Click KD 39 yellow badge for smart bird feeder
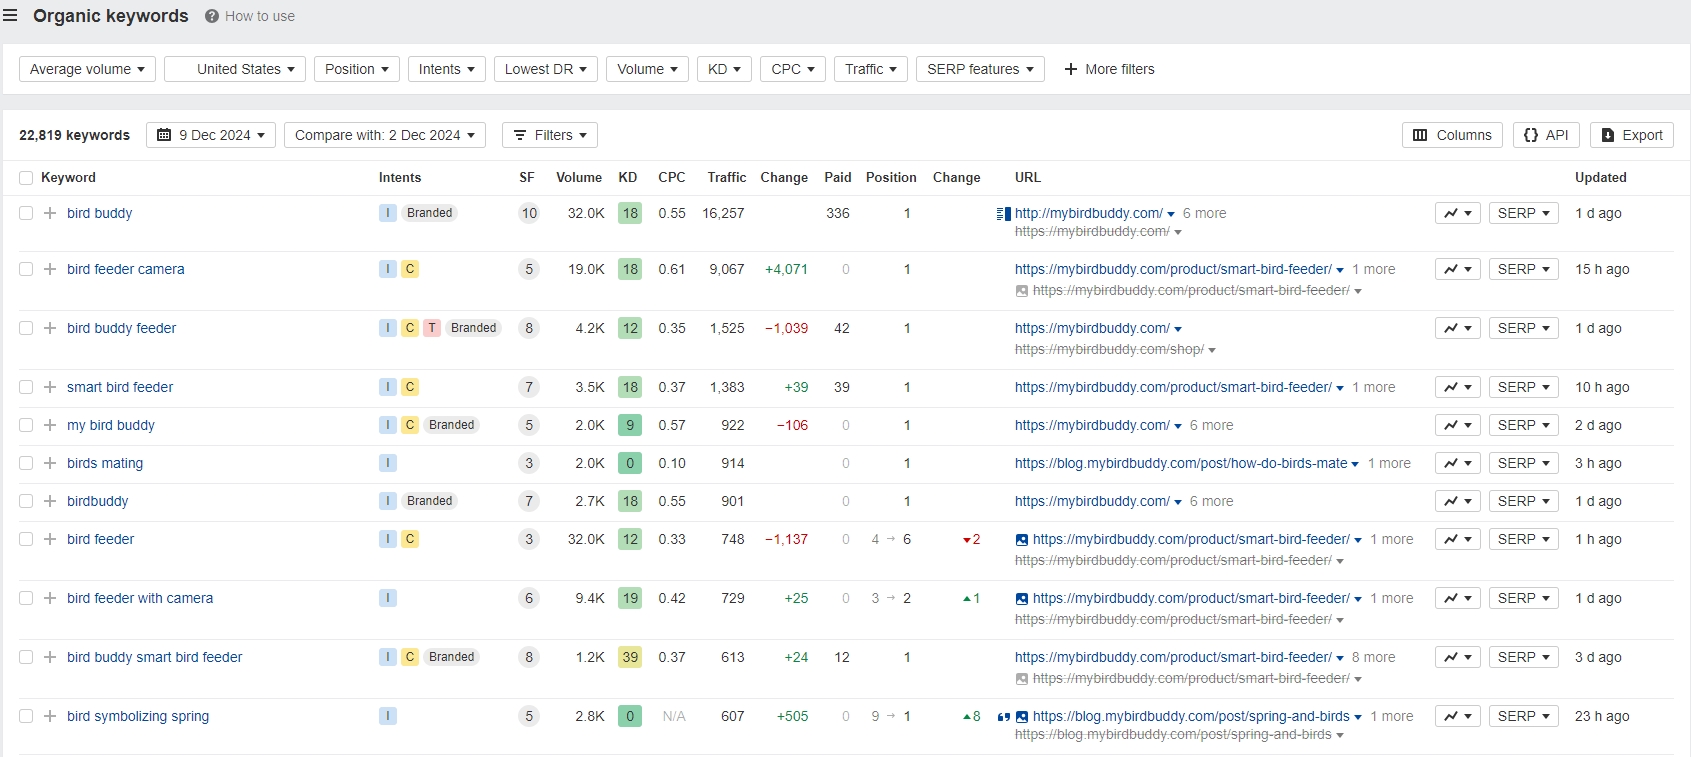Viewport: 1691px width, 757px height. tap(630, 657)
